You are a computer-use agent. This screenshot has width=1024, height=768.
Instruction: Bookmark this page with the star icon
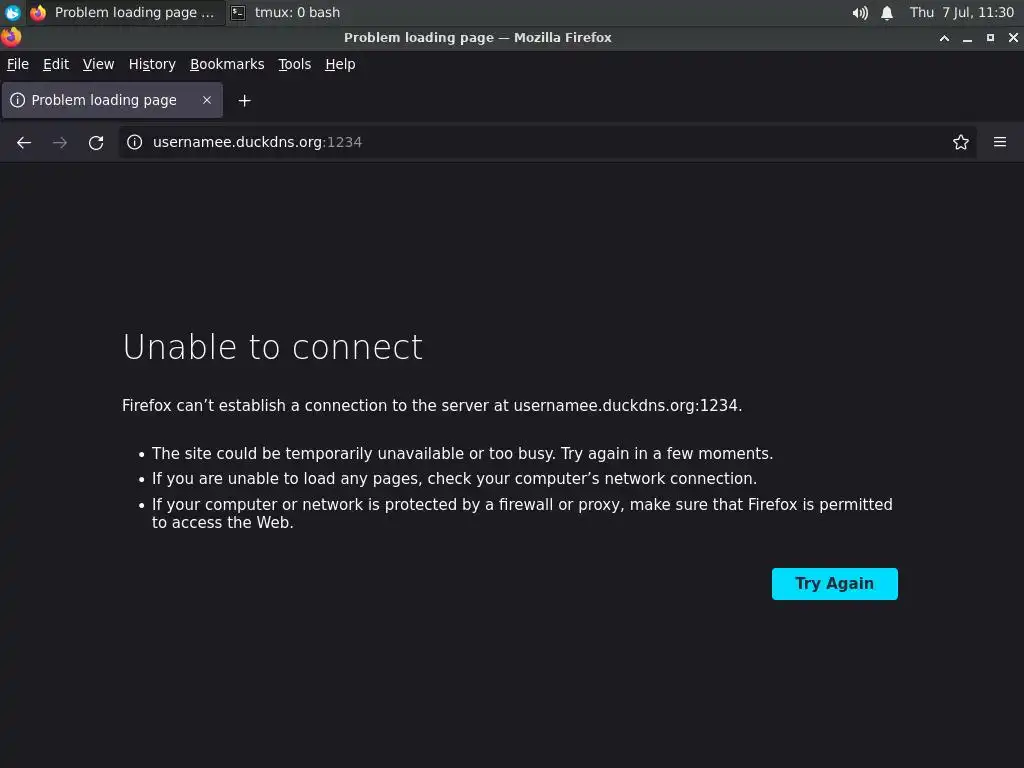[961, 142]
